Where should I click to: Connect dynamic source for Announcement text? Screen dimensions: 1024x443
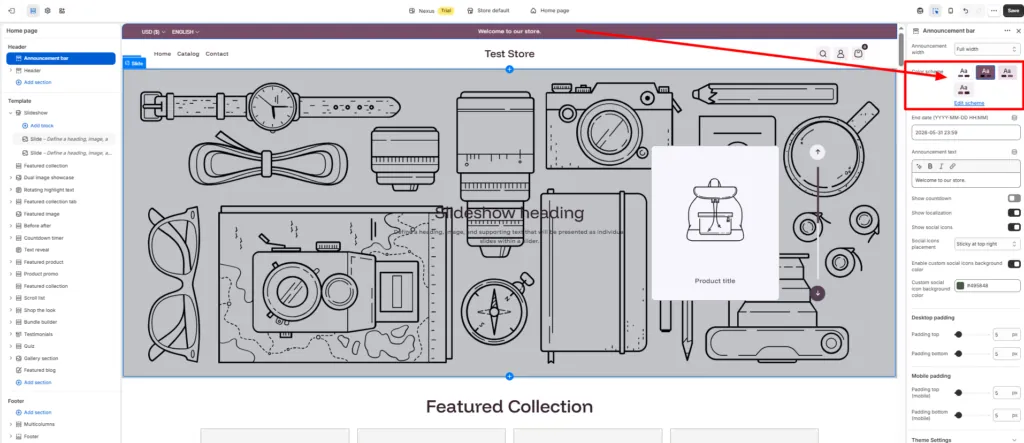click(x=1014, y=152)
